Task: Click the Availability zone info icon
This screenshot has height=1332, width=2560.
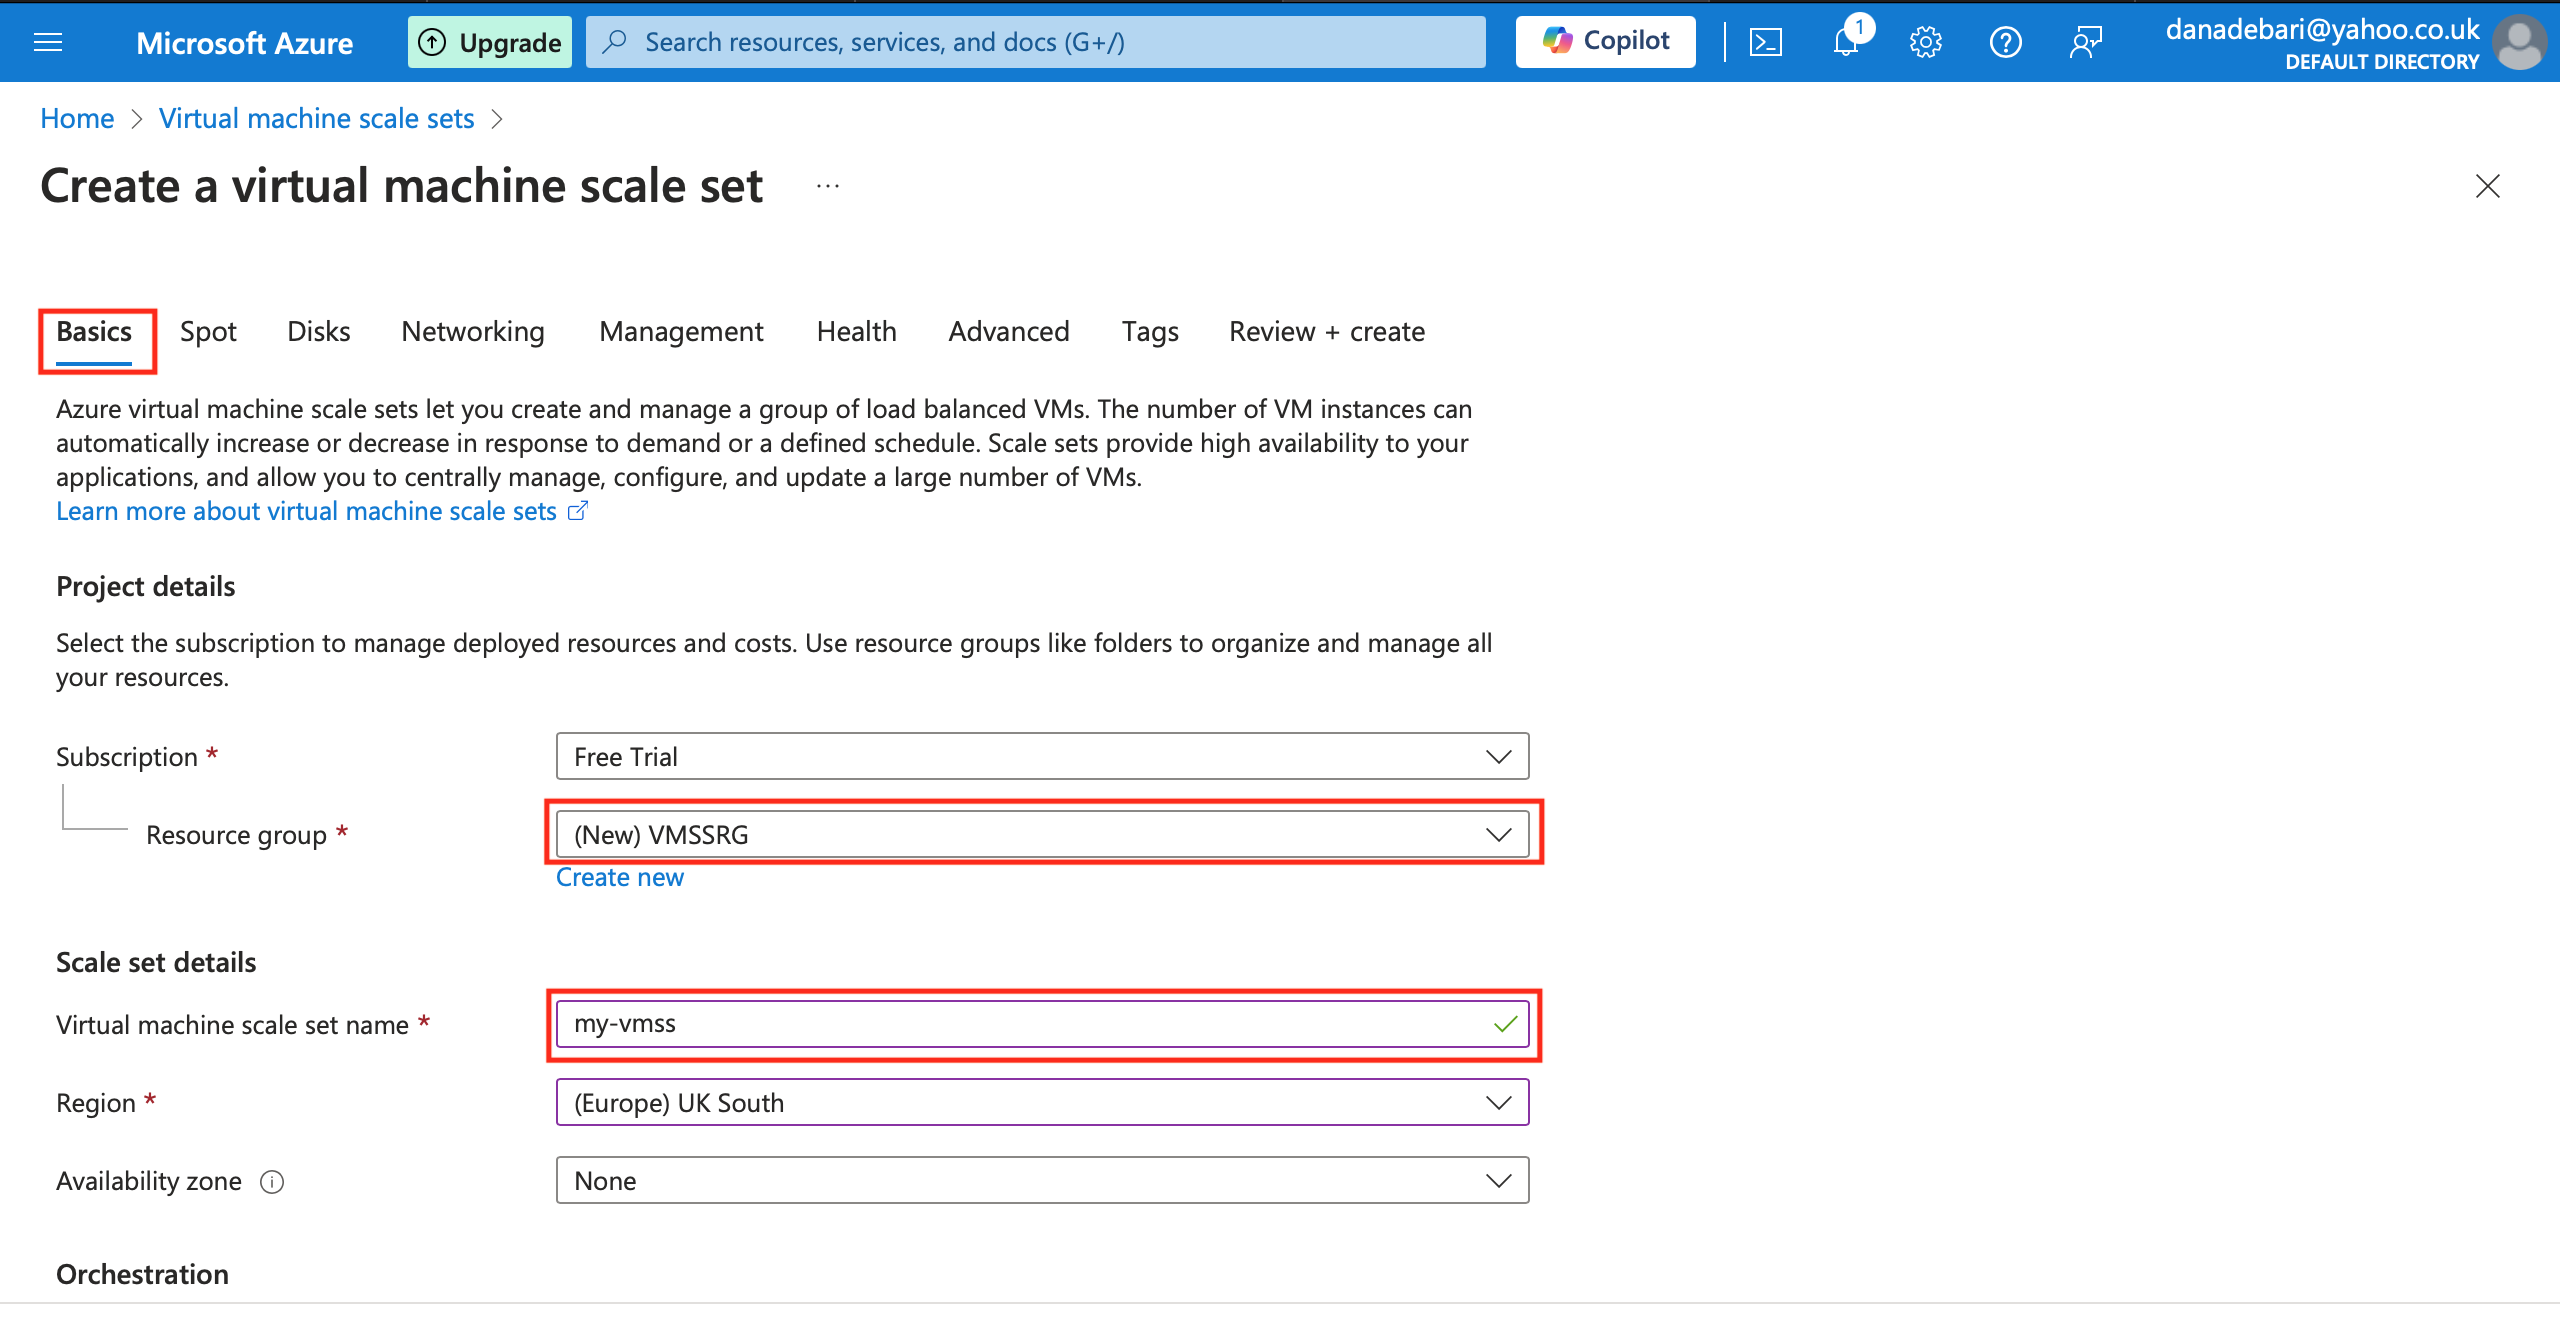Action: 272,1182
